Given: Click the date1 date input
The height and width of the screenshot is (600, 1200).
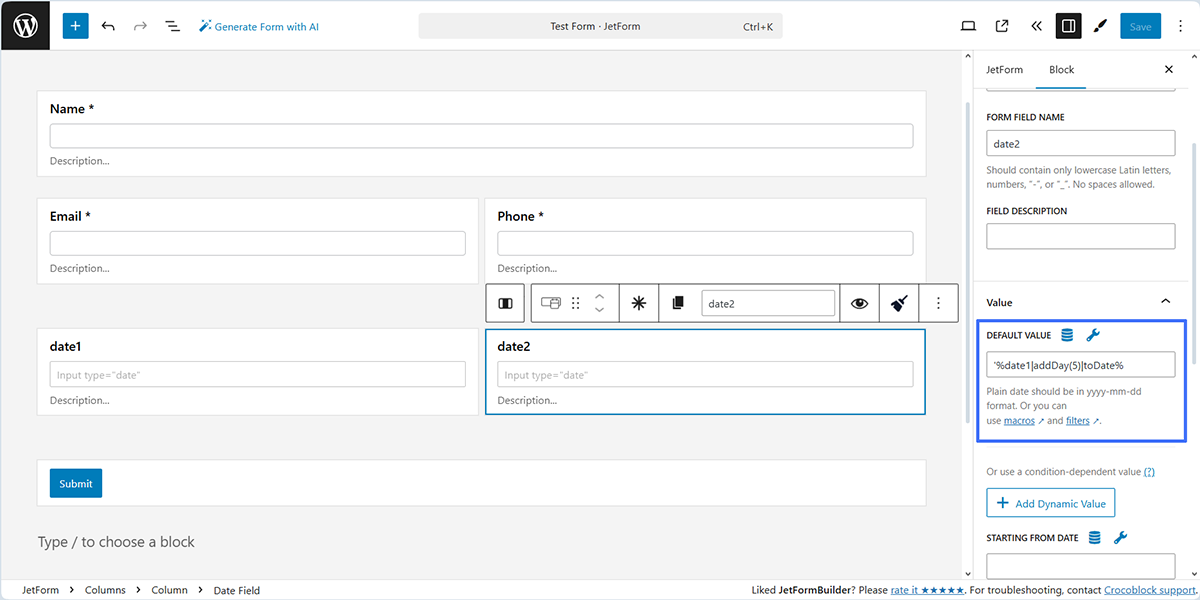Looking at the screenshot, I should [258, 374].
